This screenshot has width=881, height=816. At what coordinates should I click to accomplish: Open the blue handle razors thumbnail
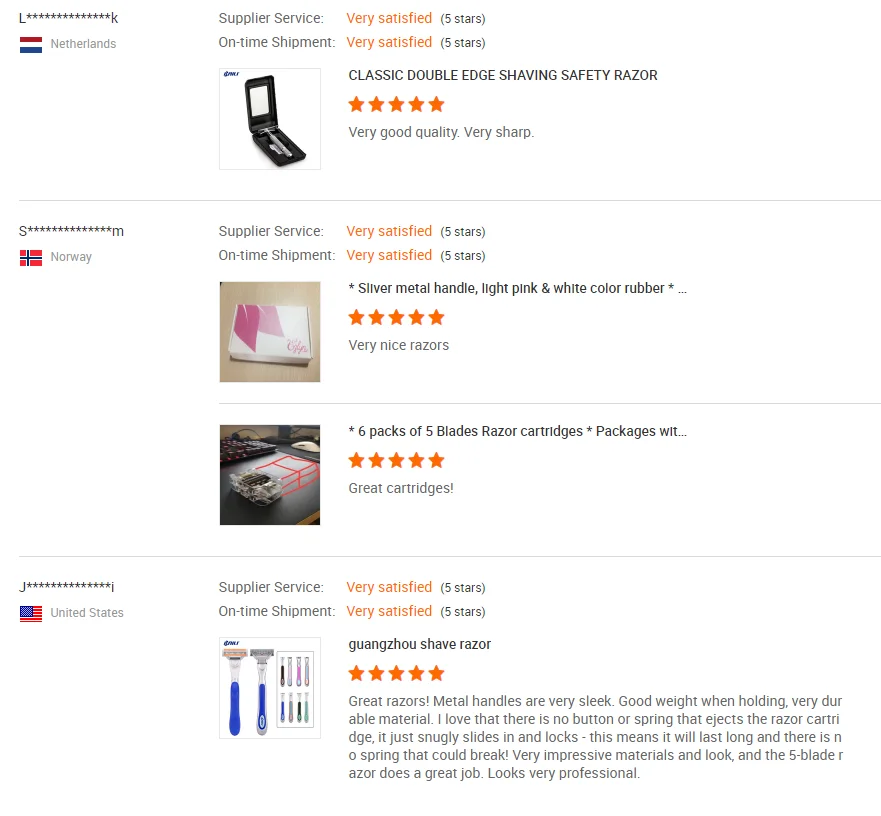point(270,688)
